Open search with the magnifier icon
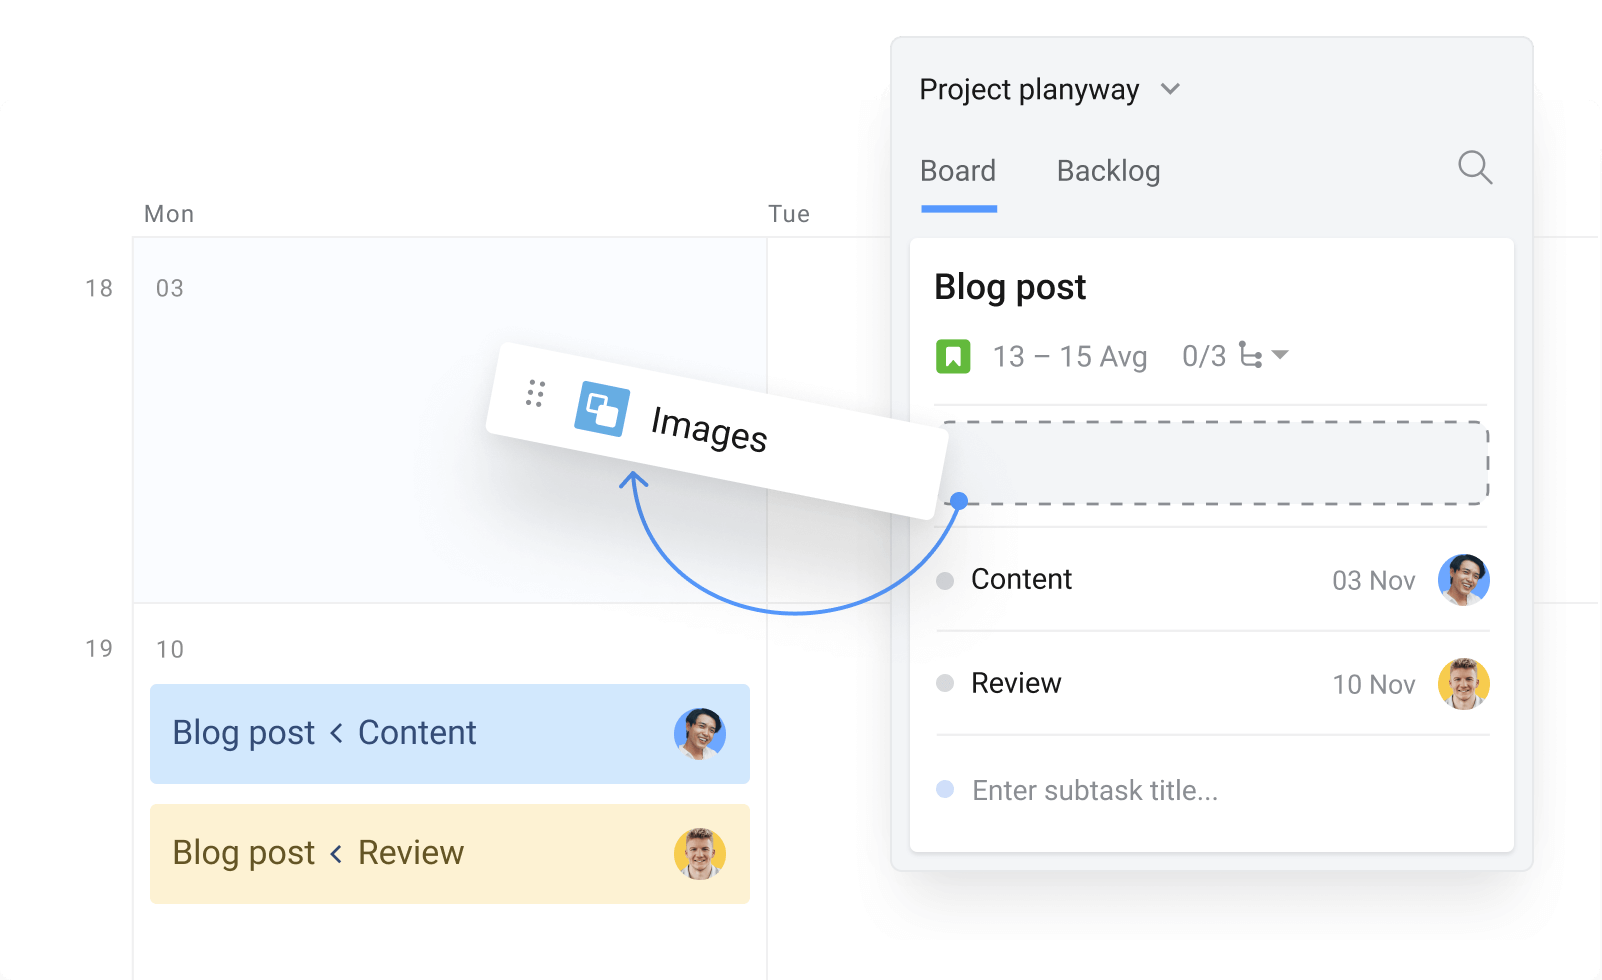This screenshot has width=1602, height=980. pos(1474,168)
